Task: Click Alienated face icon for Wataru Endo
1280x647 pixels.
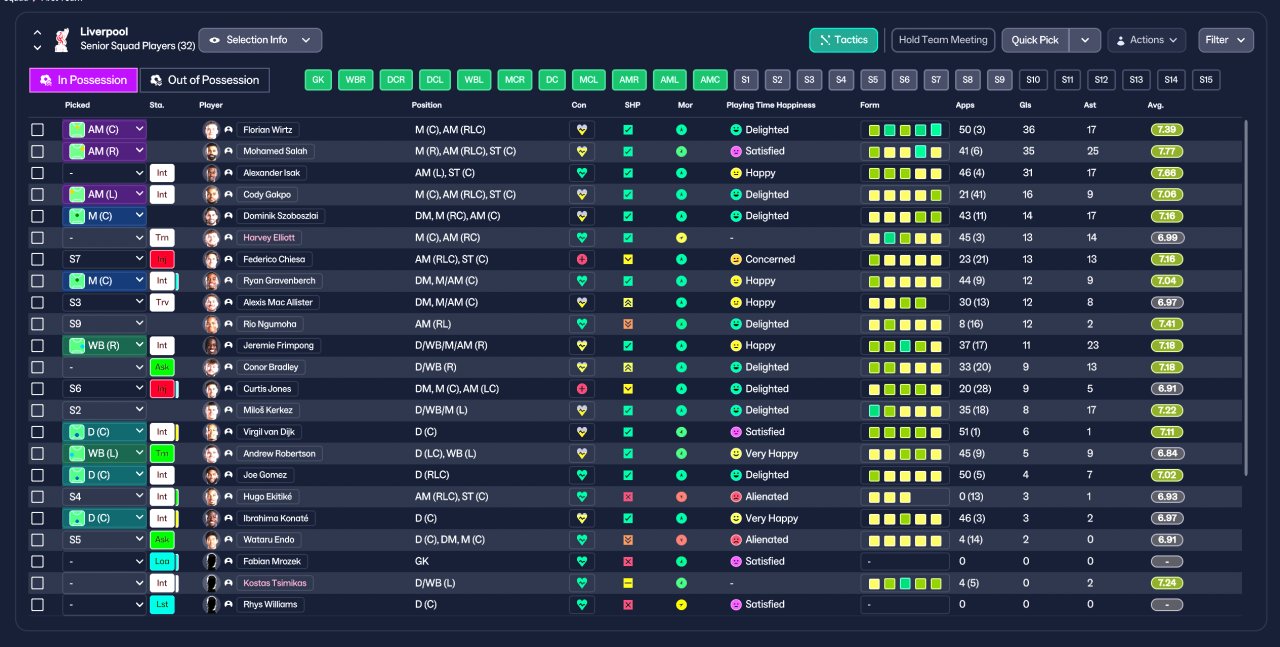Action: (735, 540)
